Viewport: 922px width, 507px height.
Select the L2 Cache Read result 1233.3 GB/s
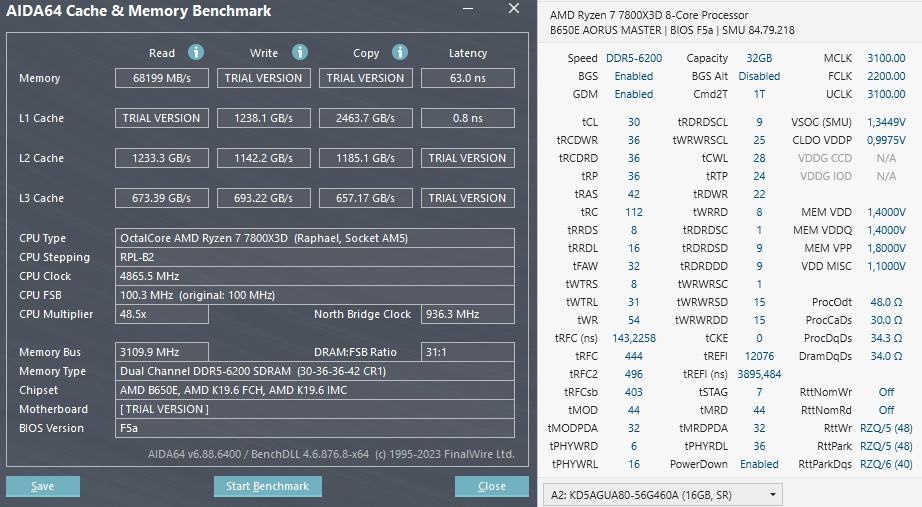[x=162, y=158]
